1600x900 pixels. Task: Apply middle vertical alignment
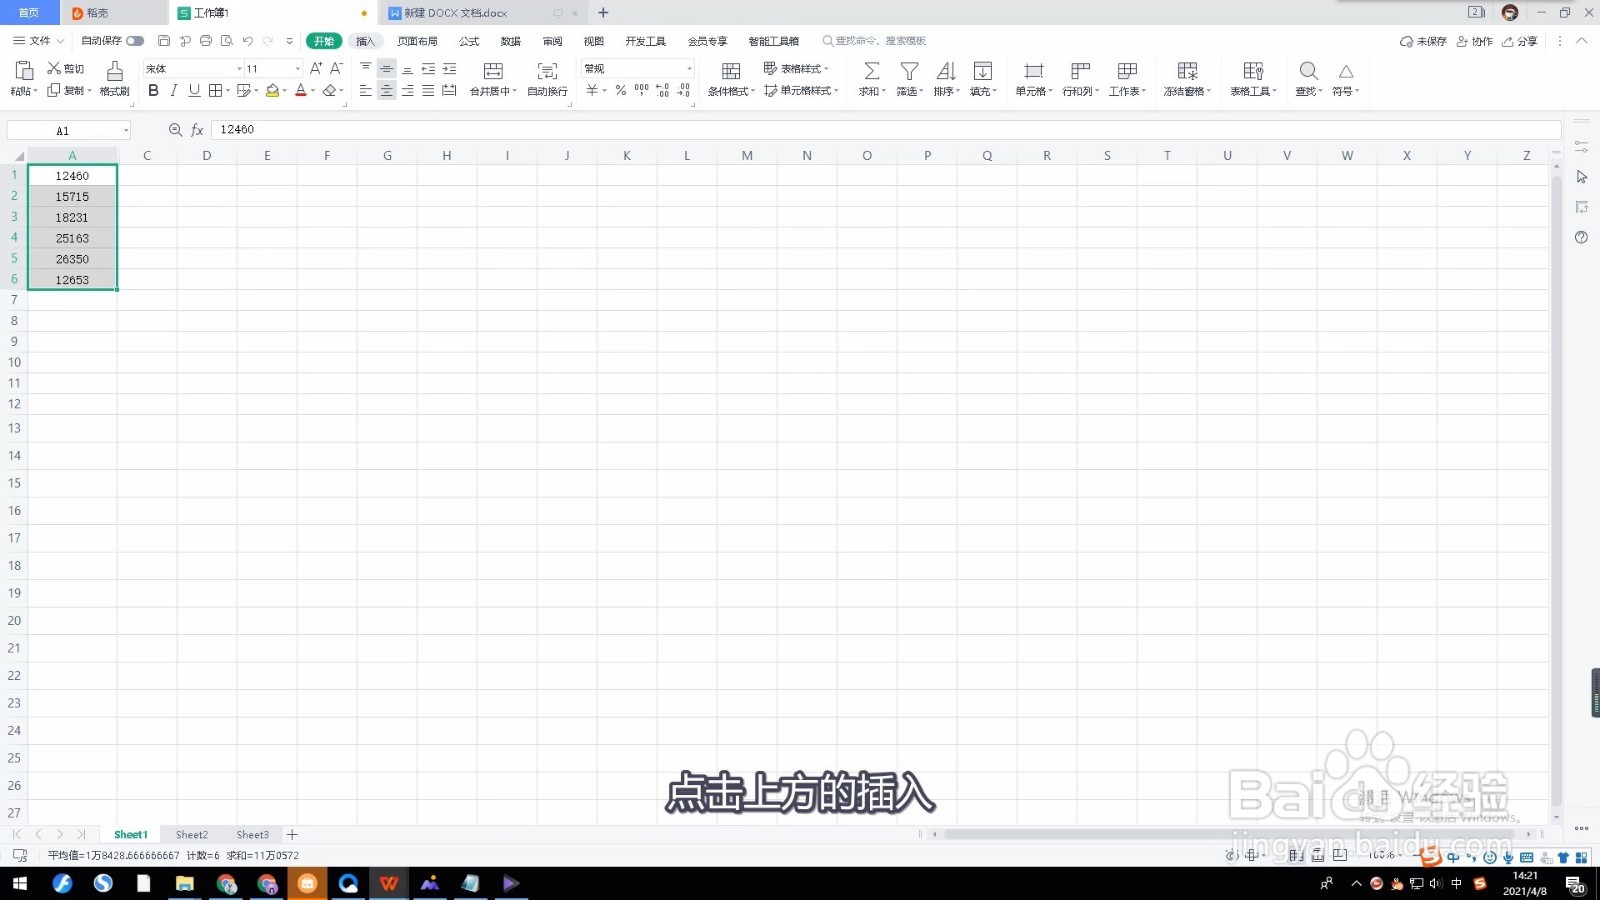click(x=386, y=68)
